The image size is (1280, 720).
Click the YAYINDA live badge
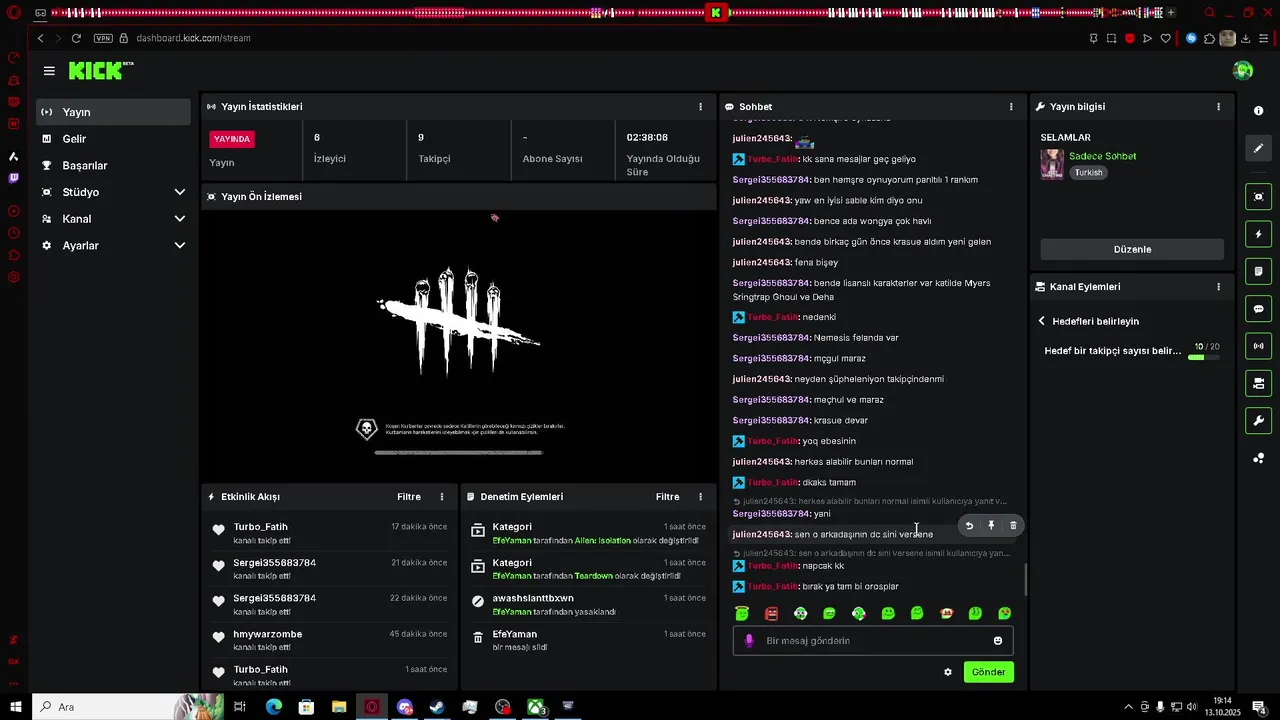[x=232, y=139]
